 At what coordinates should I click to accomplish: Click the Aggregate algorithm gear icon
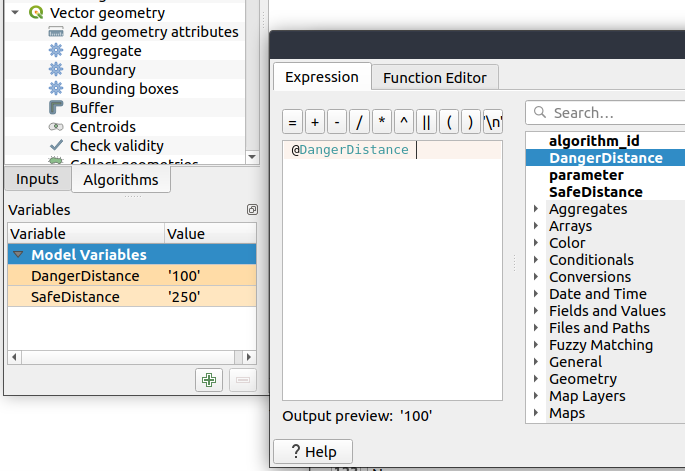click(x=56, y=51)
